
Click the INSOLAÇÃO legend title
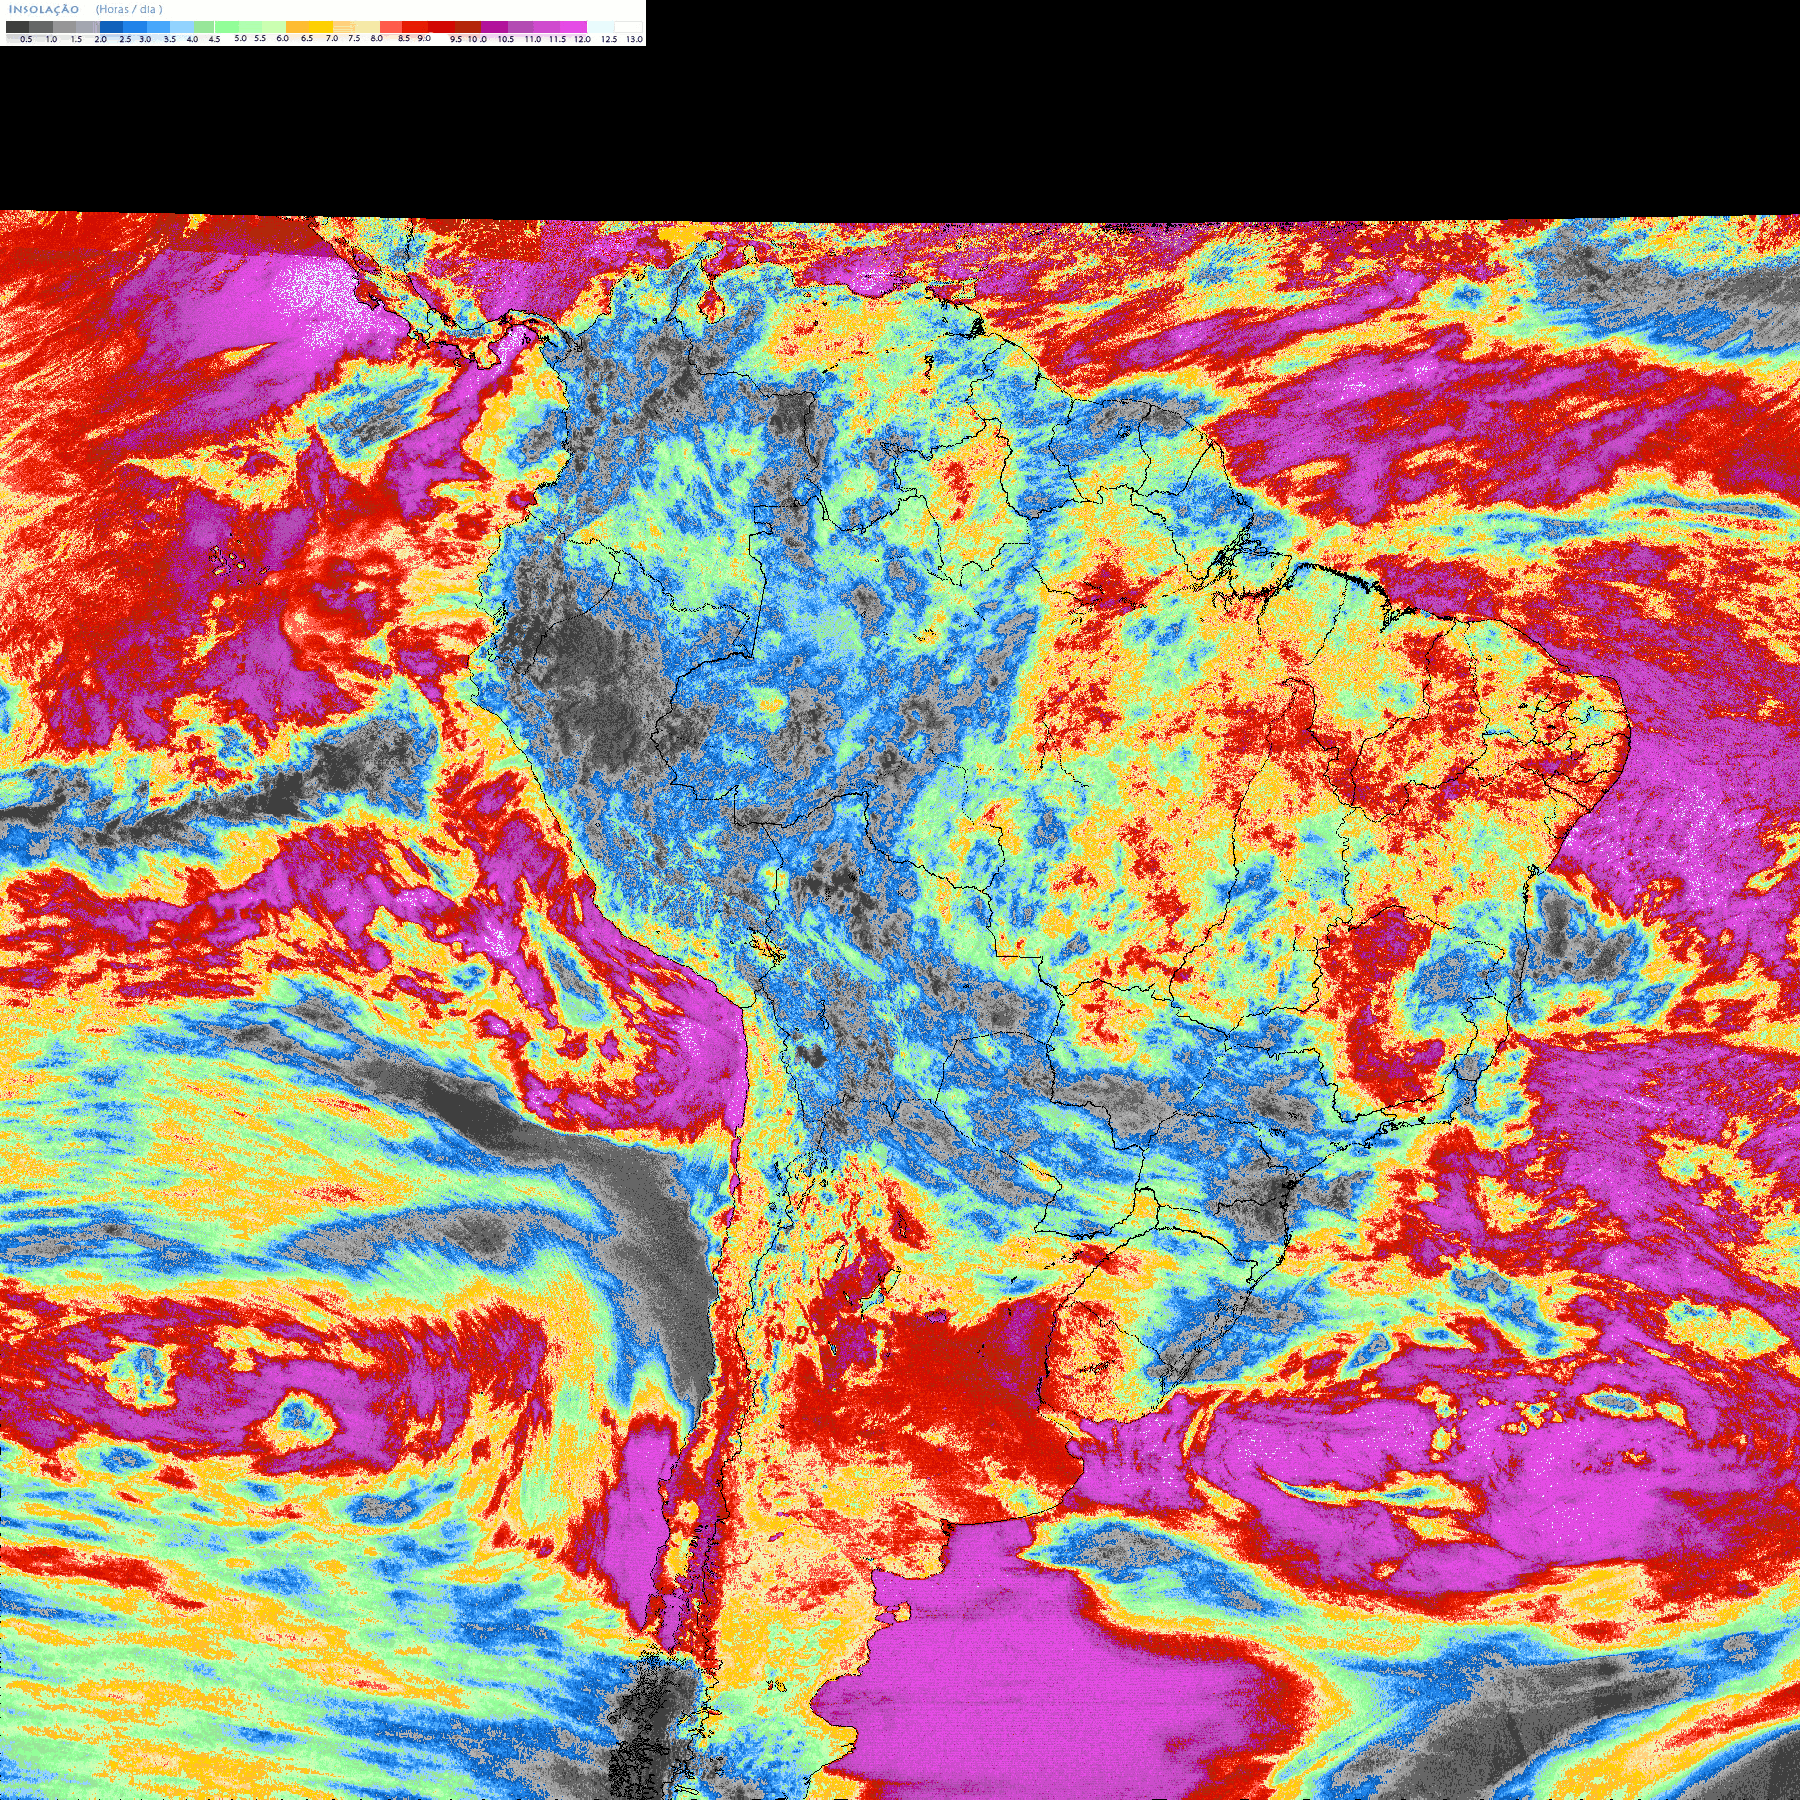(x=44, y=9)
